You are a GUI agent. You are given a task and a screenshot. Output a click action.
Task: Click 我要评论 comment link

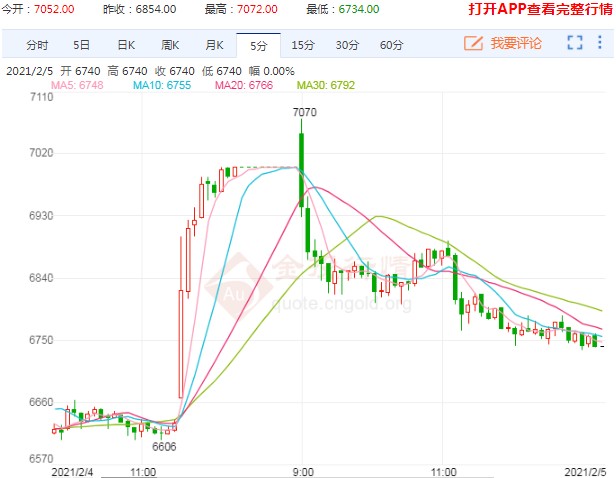coord(516,43)
